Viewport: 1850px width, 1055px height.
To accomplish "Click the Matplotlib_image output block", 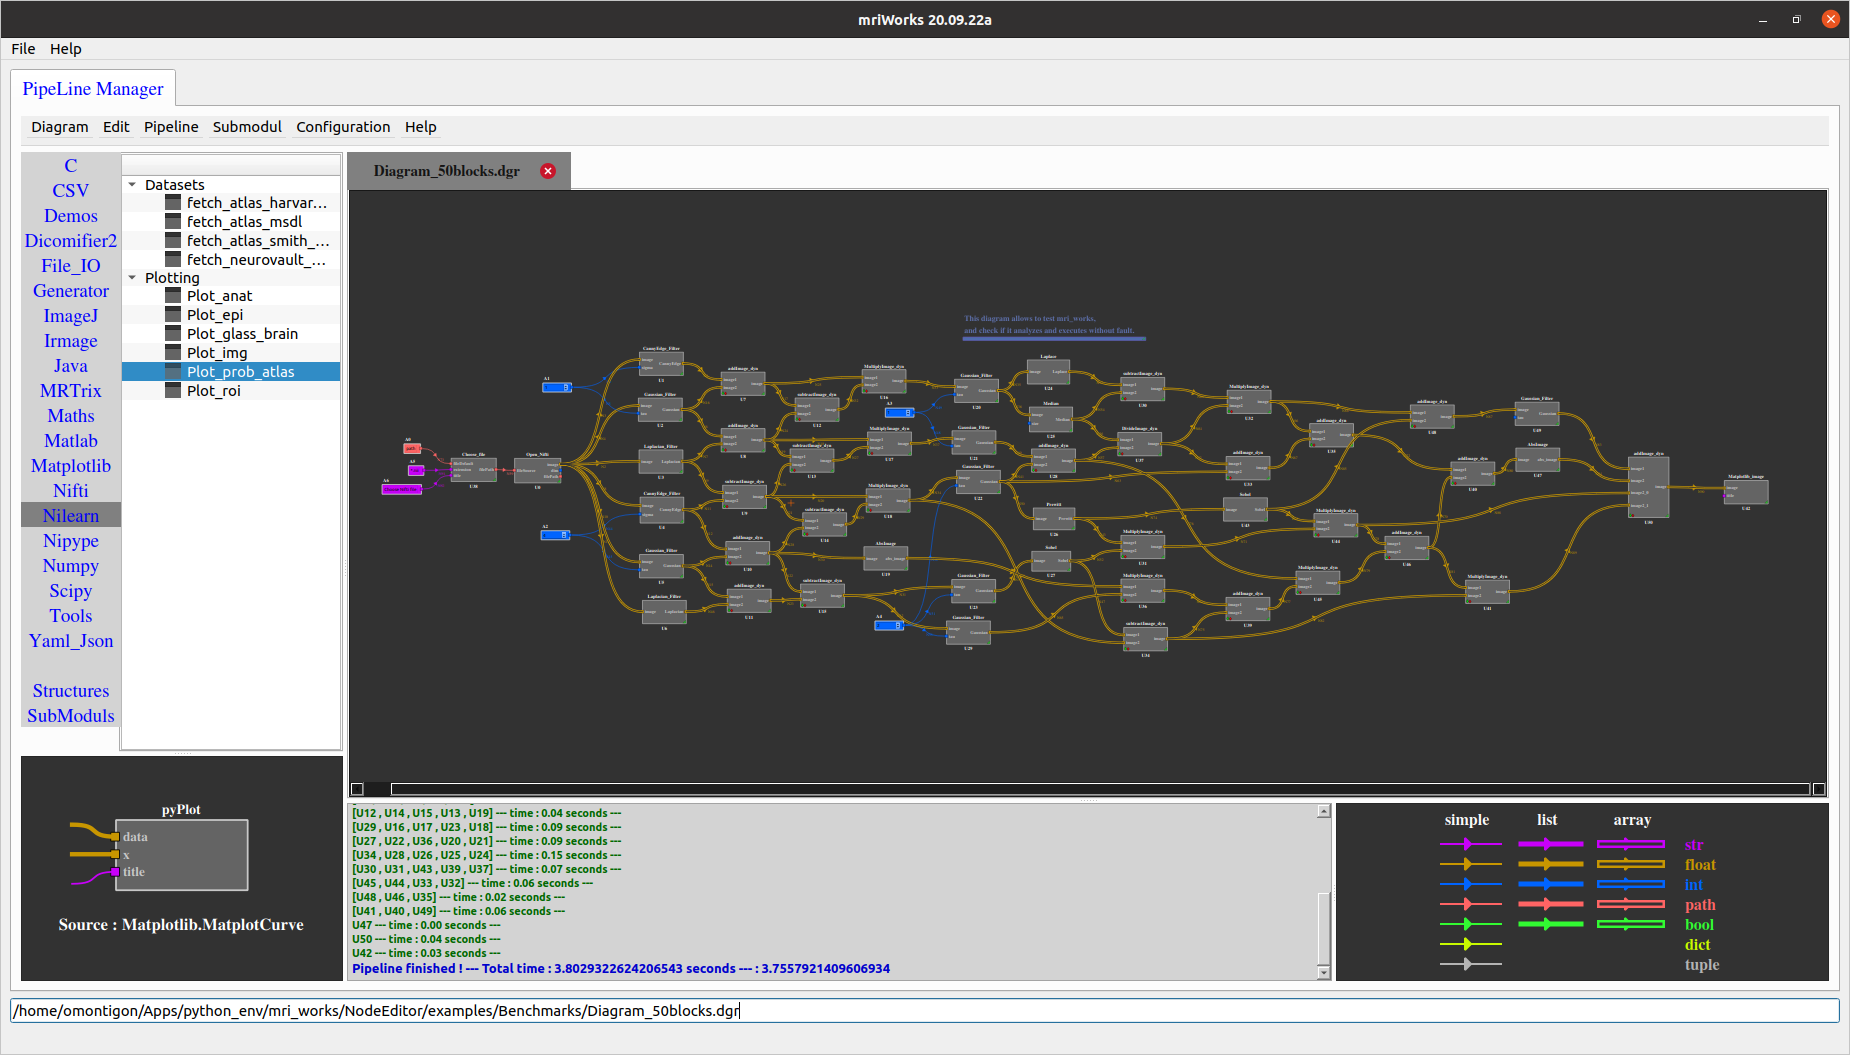I will pyautogui.click(x=1746, y=491).
